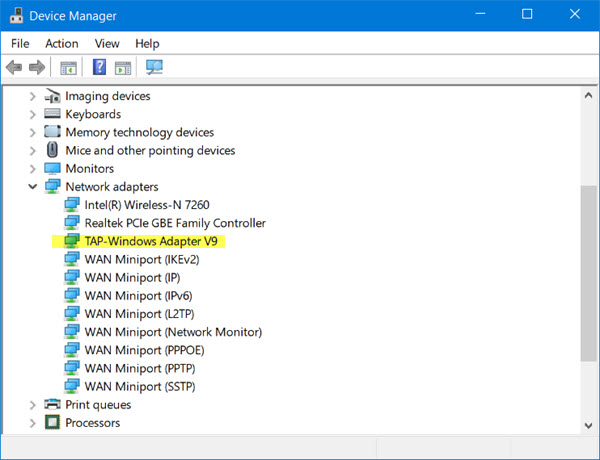Open the View menu
Screen dimensions: 600x460
[107, 44]
